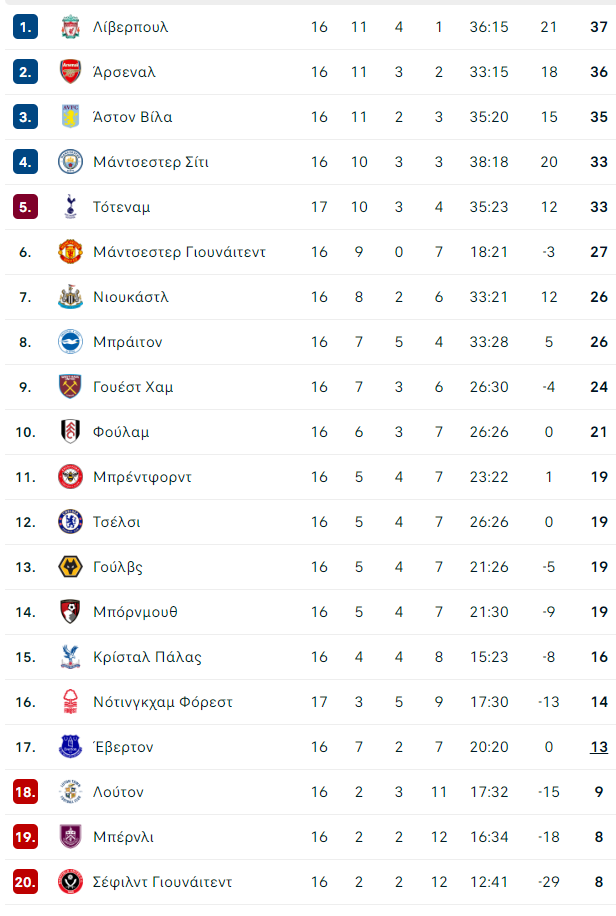This screenshot has height=916, width=616.
Task: Select the Manchester City badge icon
Action: (x=70, y=162)
